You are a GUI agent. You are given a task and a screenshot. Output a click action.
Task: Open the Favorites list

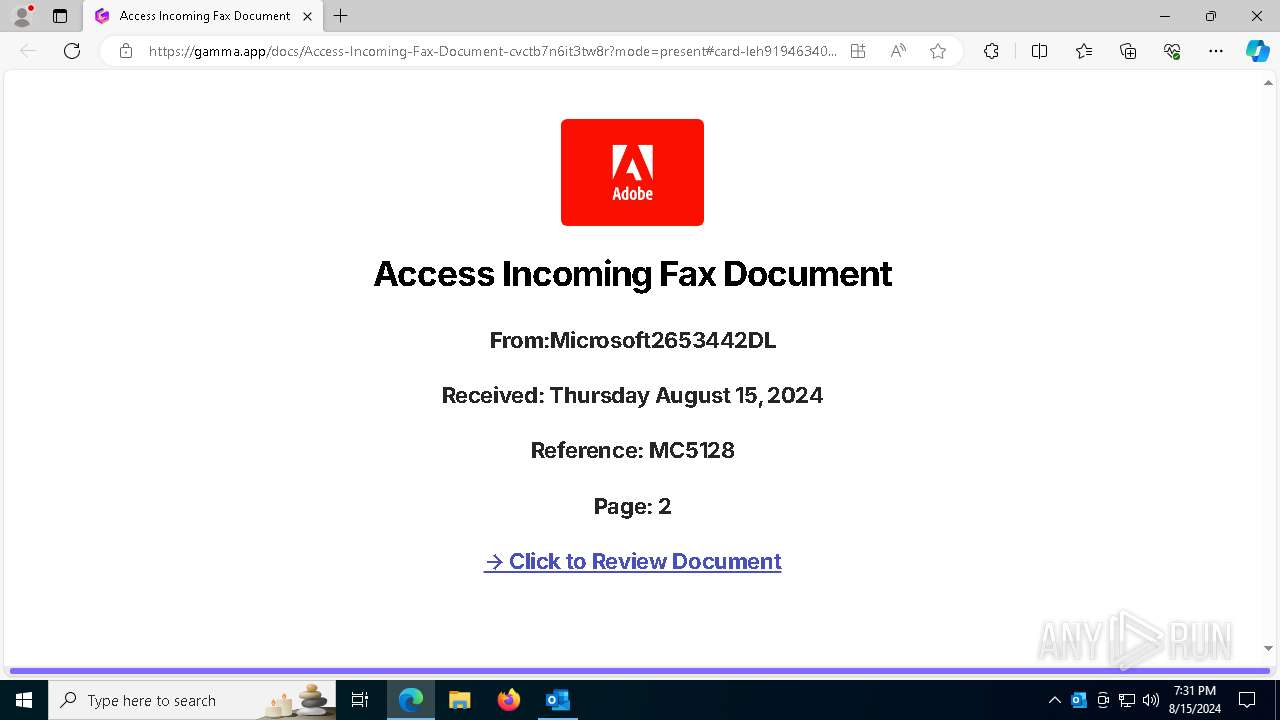pyautogui.click(x=1084, y=51)
